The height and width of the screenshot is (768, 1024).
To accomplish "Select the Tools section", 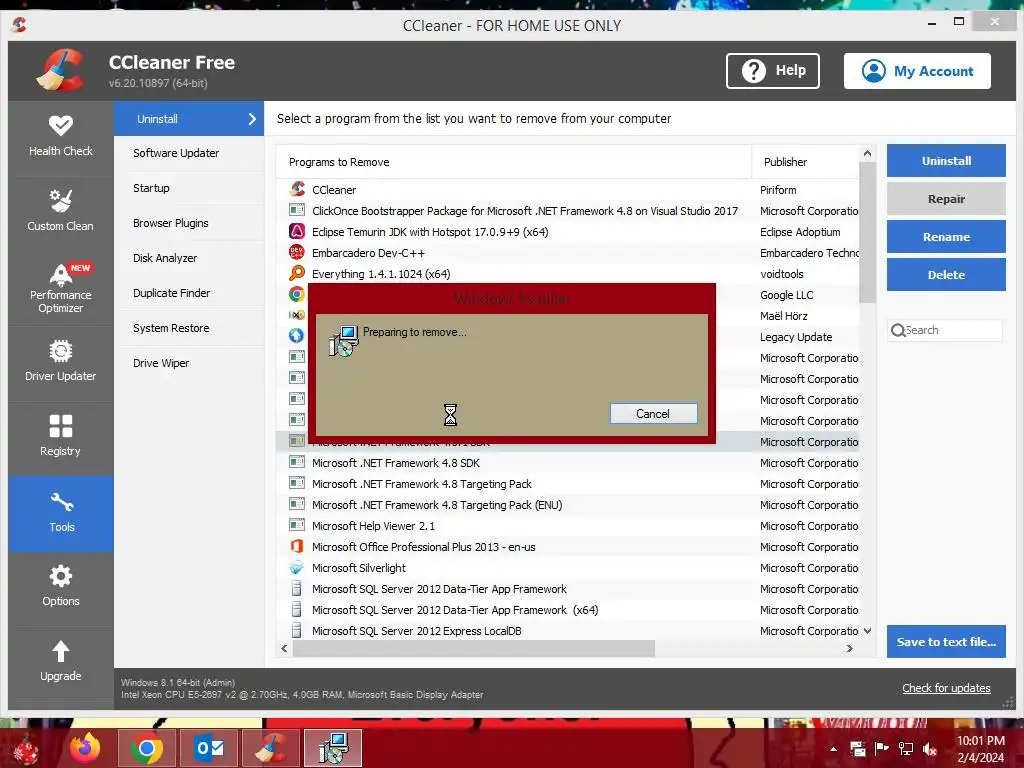I will coord(61,513).
